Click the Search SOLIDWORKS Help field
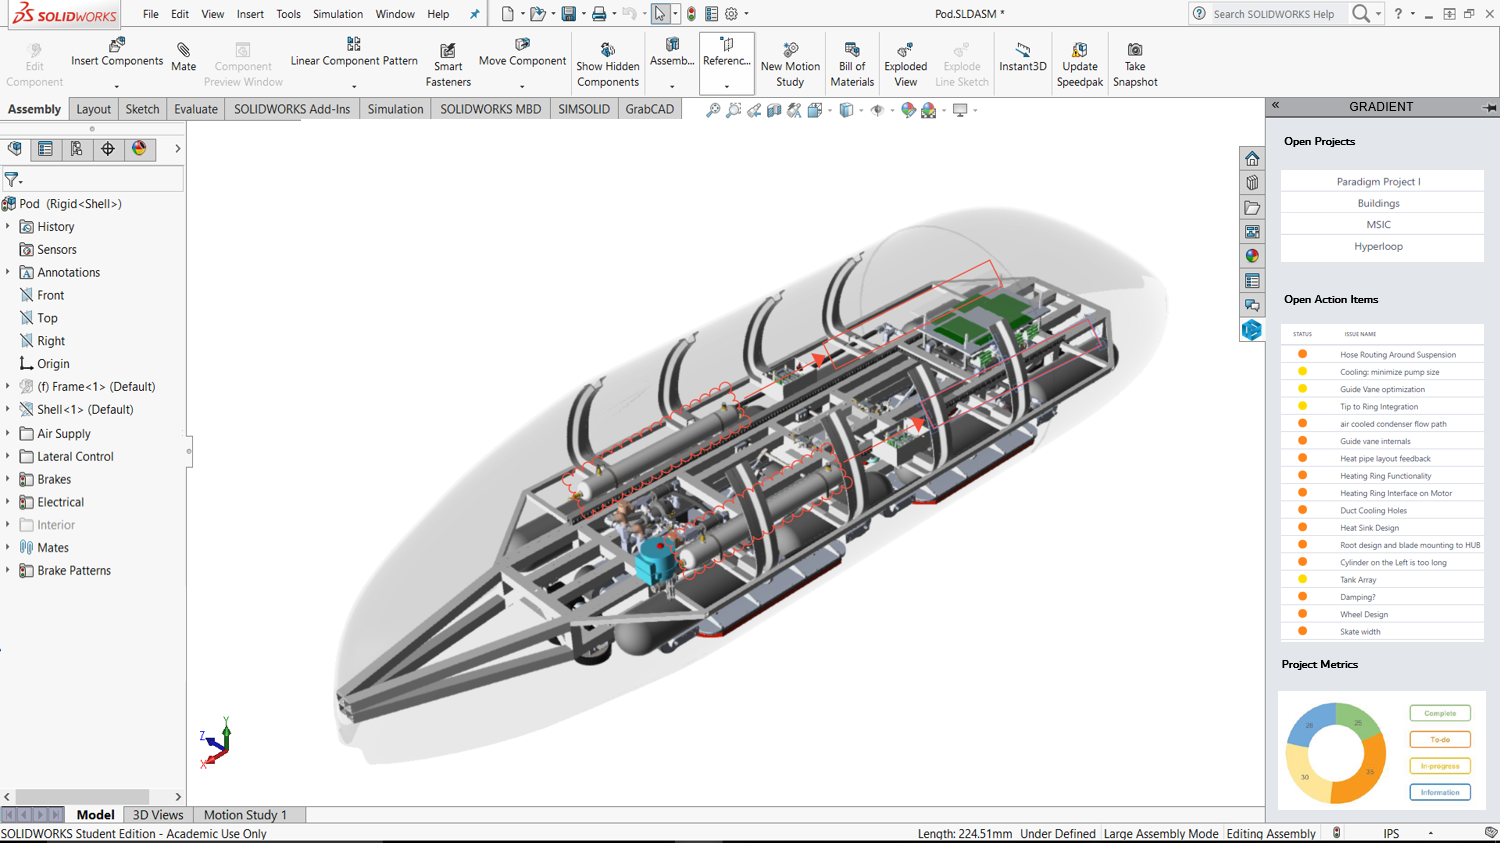The height and width of the screenshot is (843, 1500). point(1273,14)
